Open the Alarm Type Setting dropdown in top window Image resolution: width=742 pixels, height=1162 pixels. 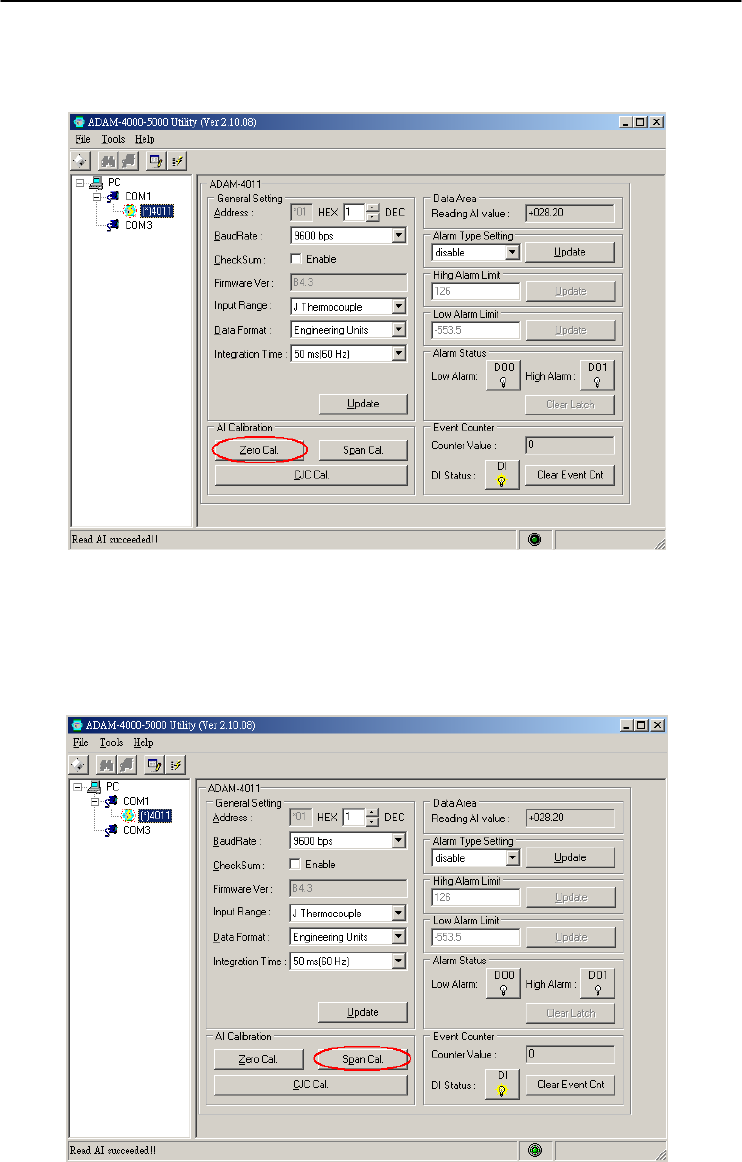[512, 252]
